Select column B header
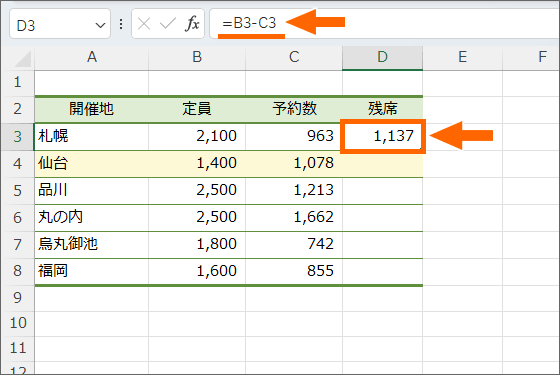 click(x=197, y=58)
